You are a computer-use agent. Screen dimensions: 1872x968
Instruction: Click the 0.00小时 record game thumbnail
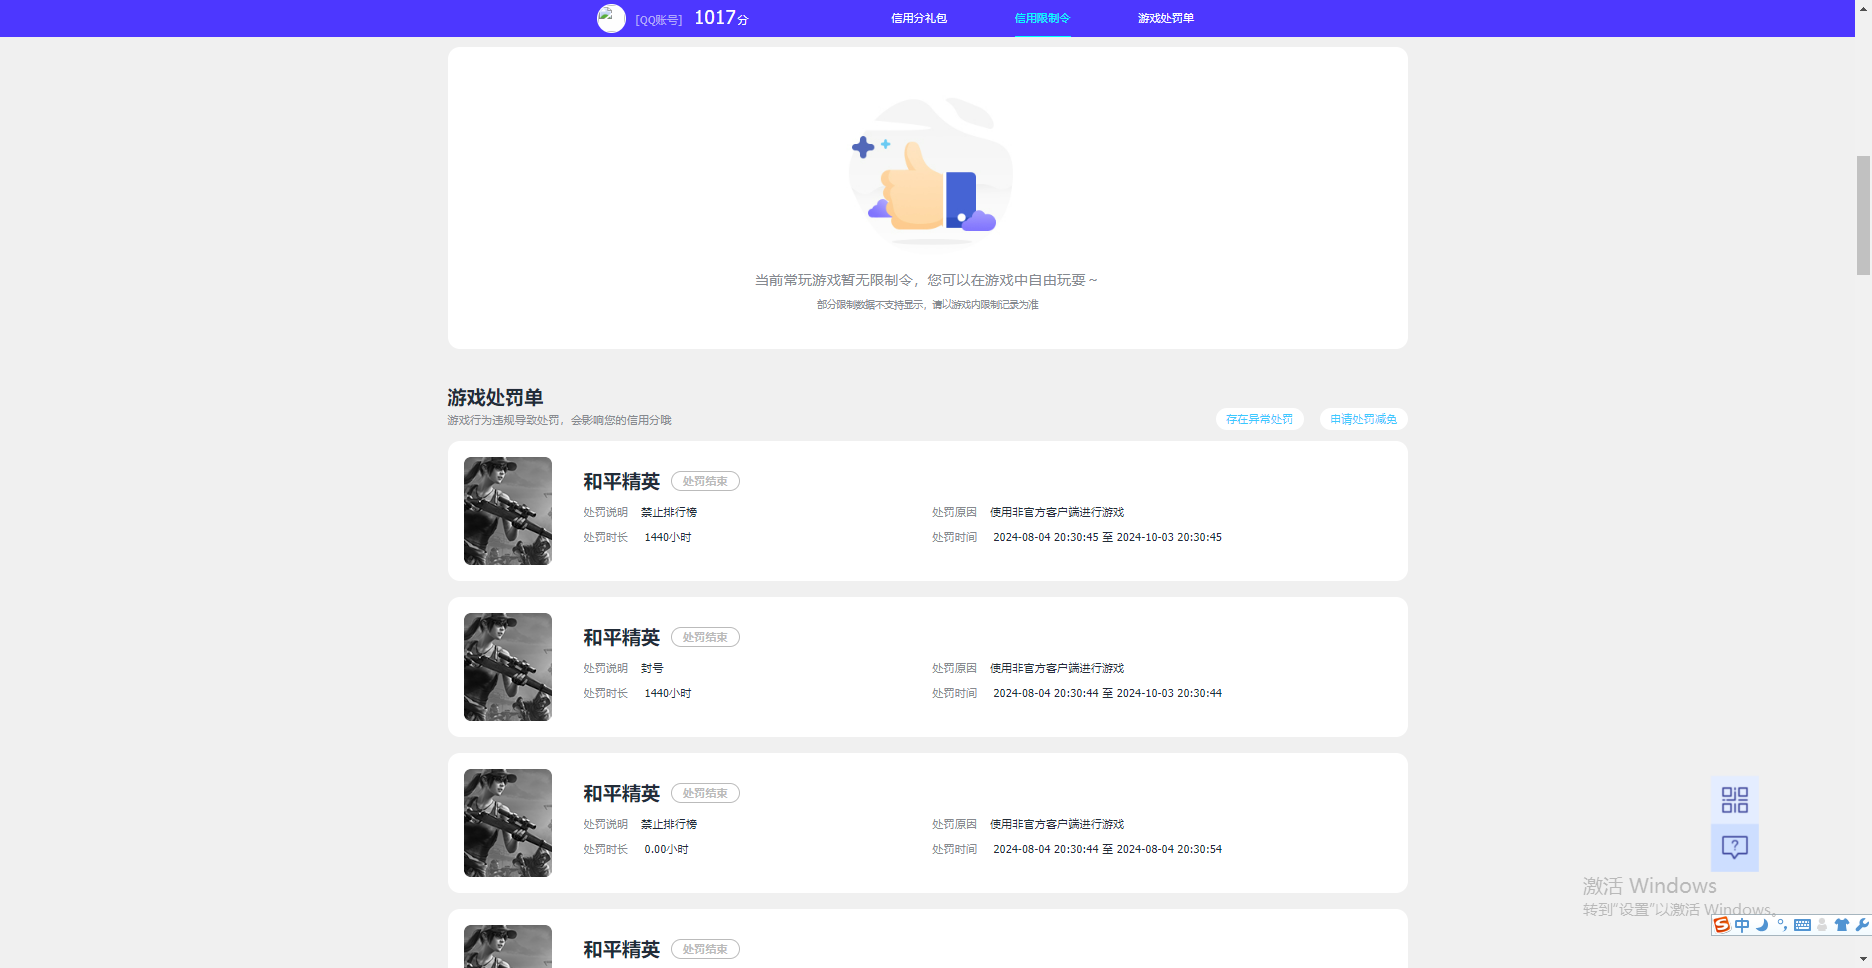pyautogui.click(x=508, y=823)
